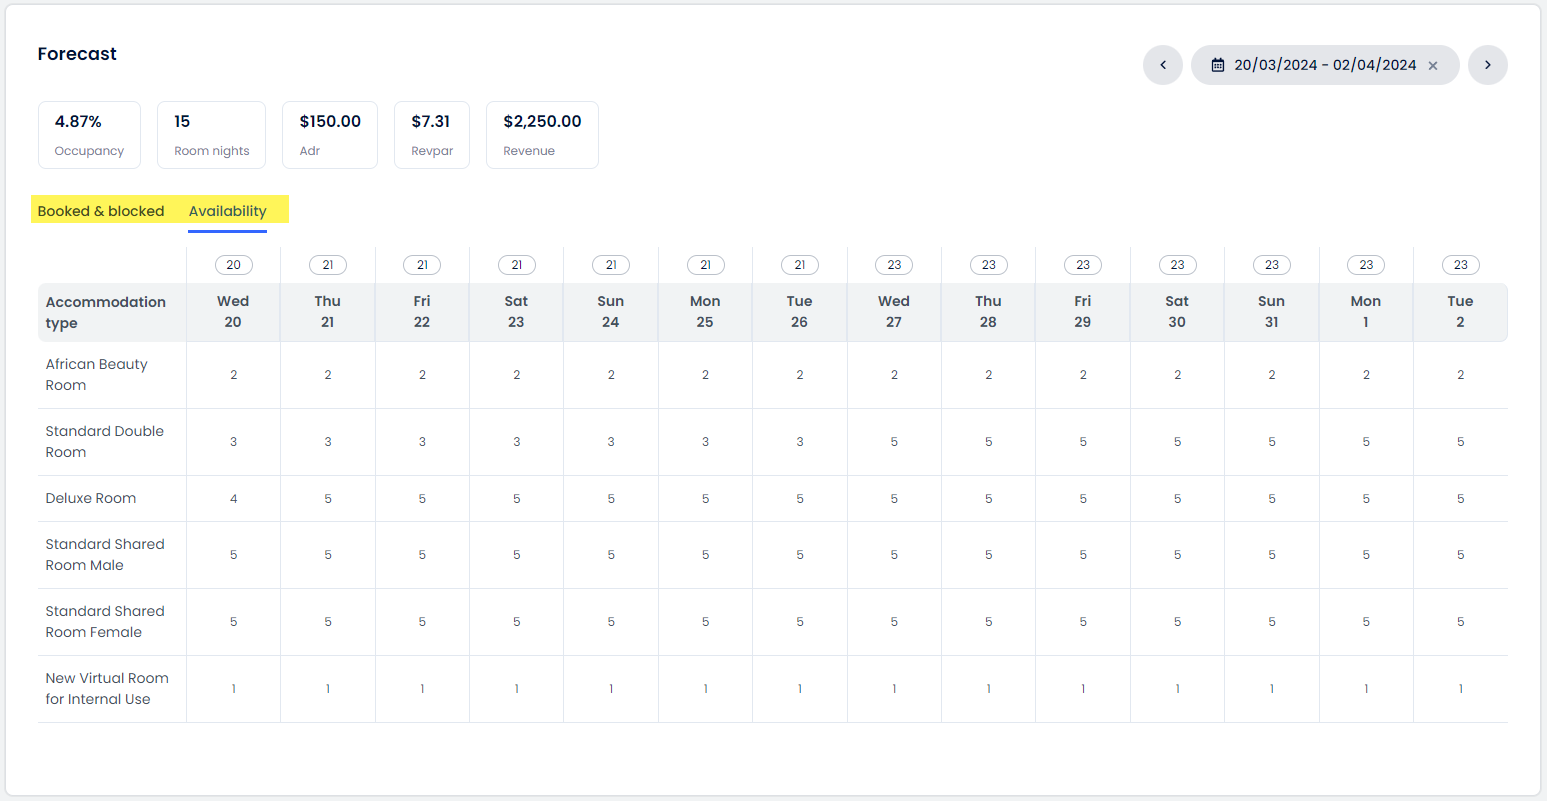The height and width of the screenshot is (801, 1547).
Task: Click the African Beauty Room row label
Action: click(x=96, y=375)
